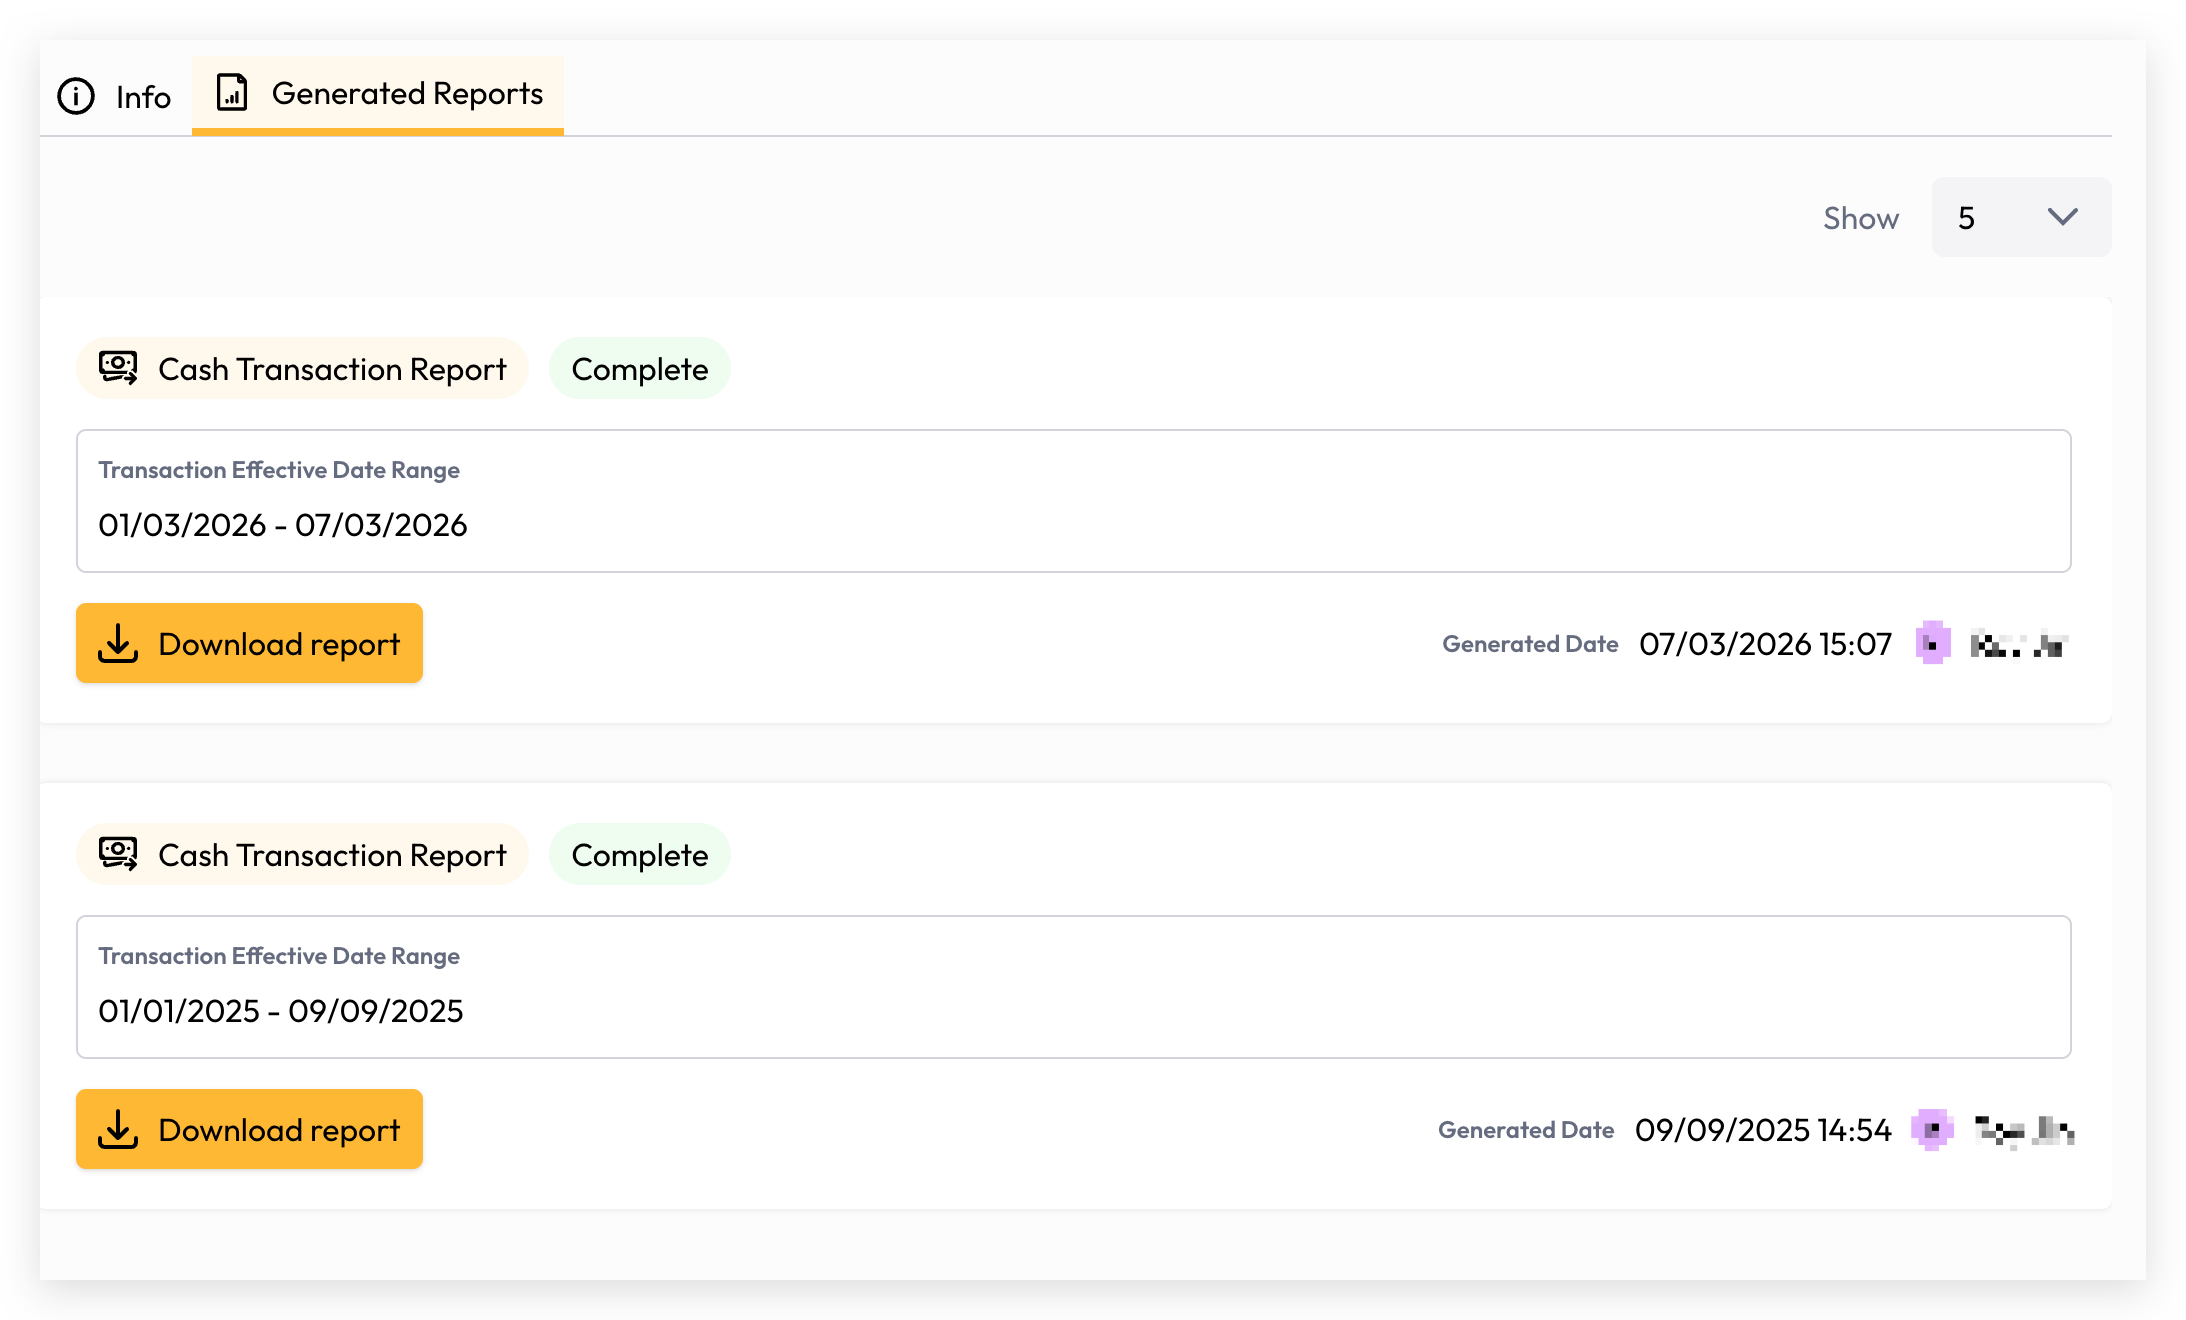Click the date range field 01/01/2025 - 09/09/2025
Image resolution: width=2186 pixels, height=1320 pixels.
(x=1074, y=987)
